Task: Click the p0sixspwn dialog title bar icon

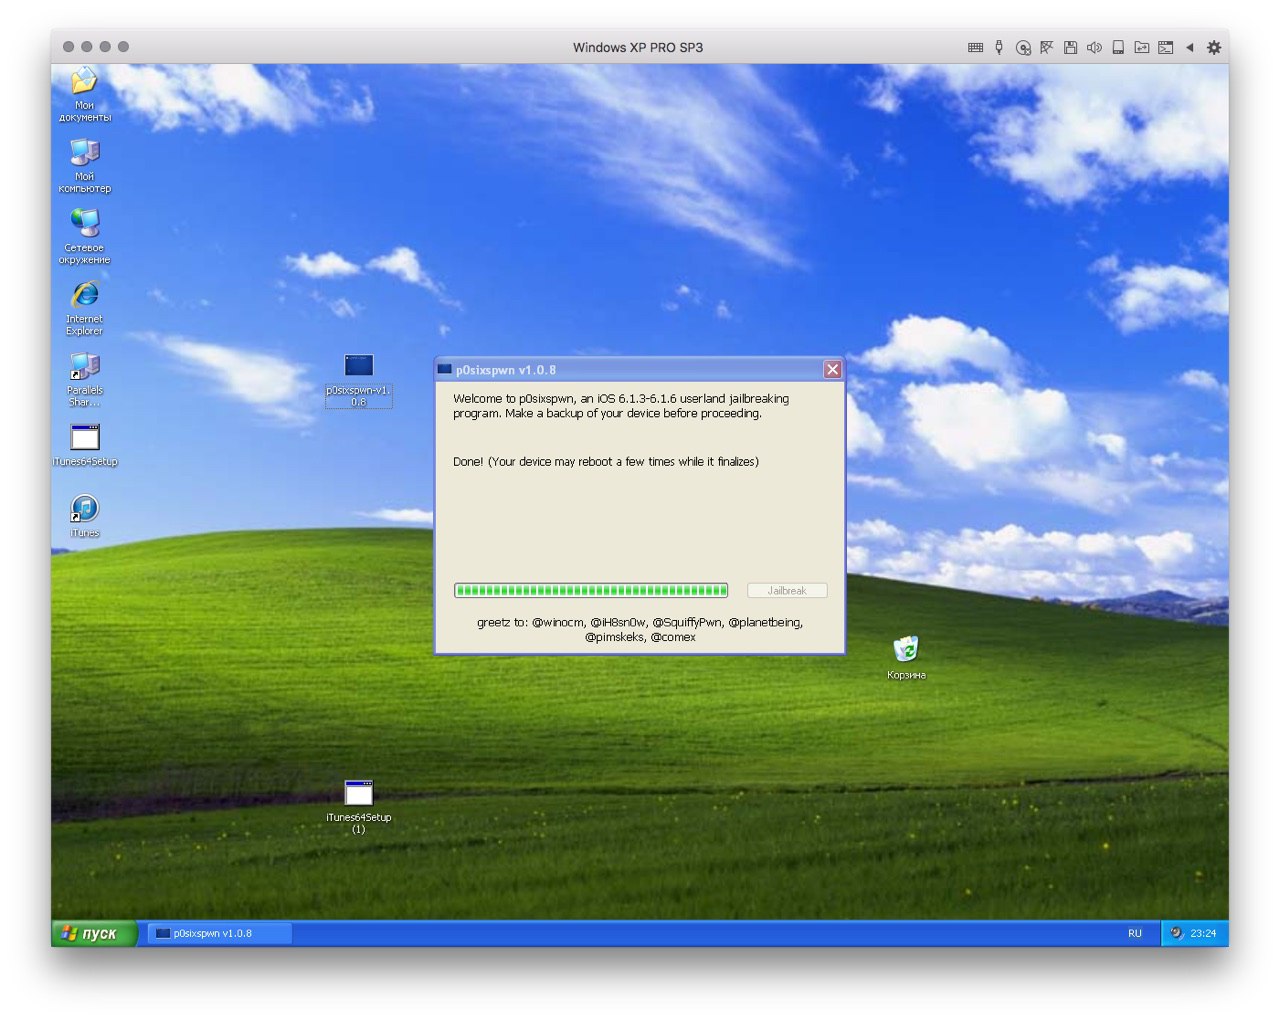Action: pos(445,370)
